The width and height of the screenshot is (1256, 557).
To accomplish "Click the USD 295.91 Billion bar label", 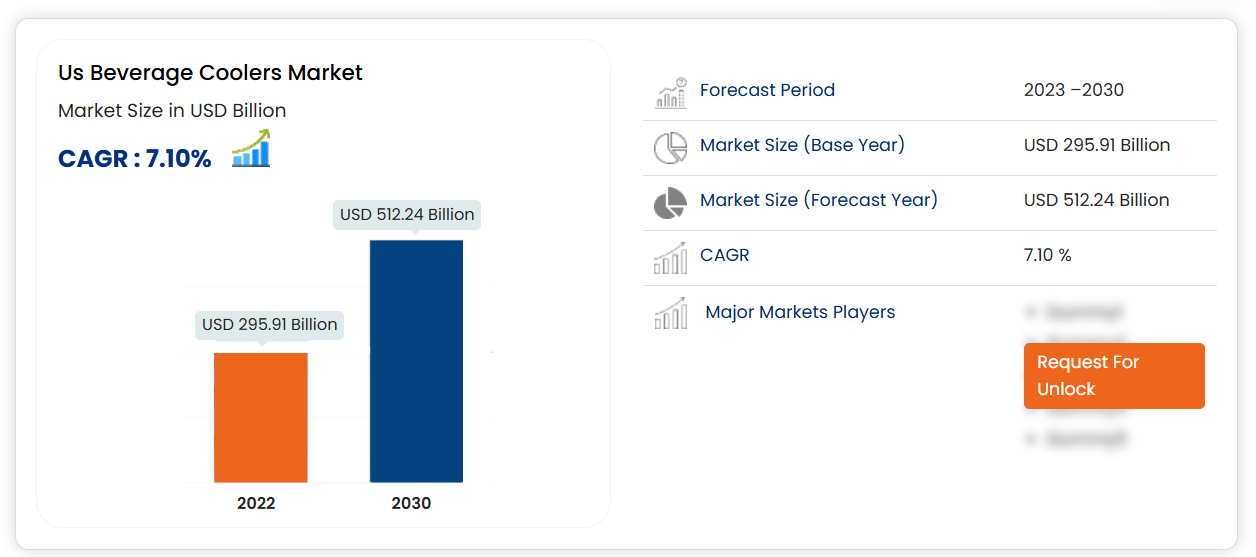I will click(269, 324).
